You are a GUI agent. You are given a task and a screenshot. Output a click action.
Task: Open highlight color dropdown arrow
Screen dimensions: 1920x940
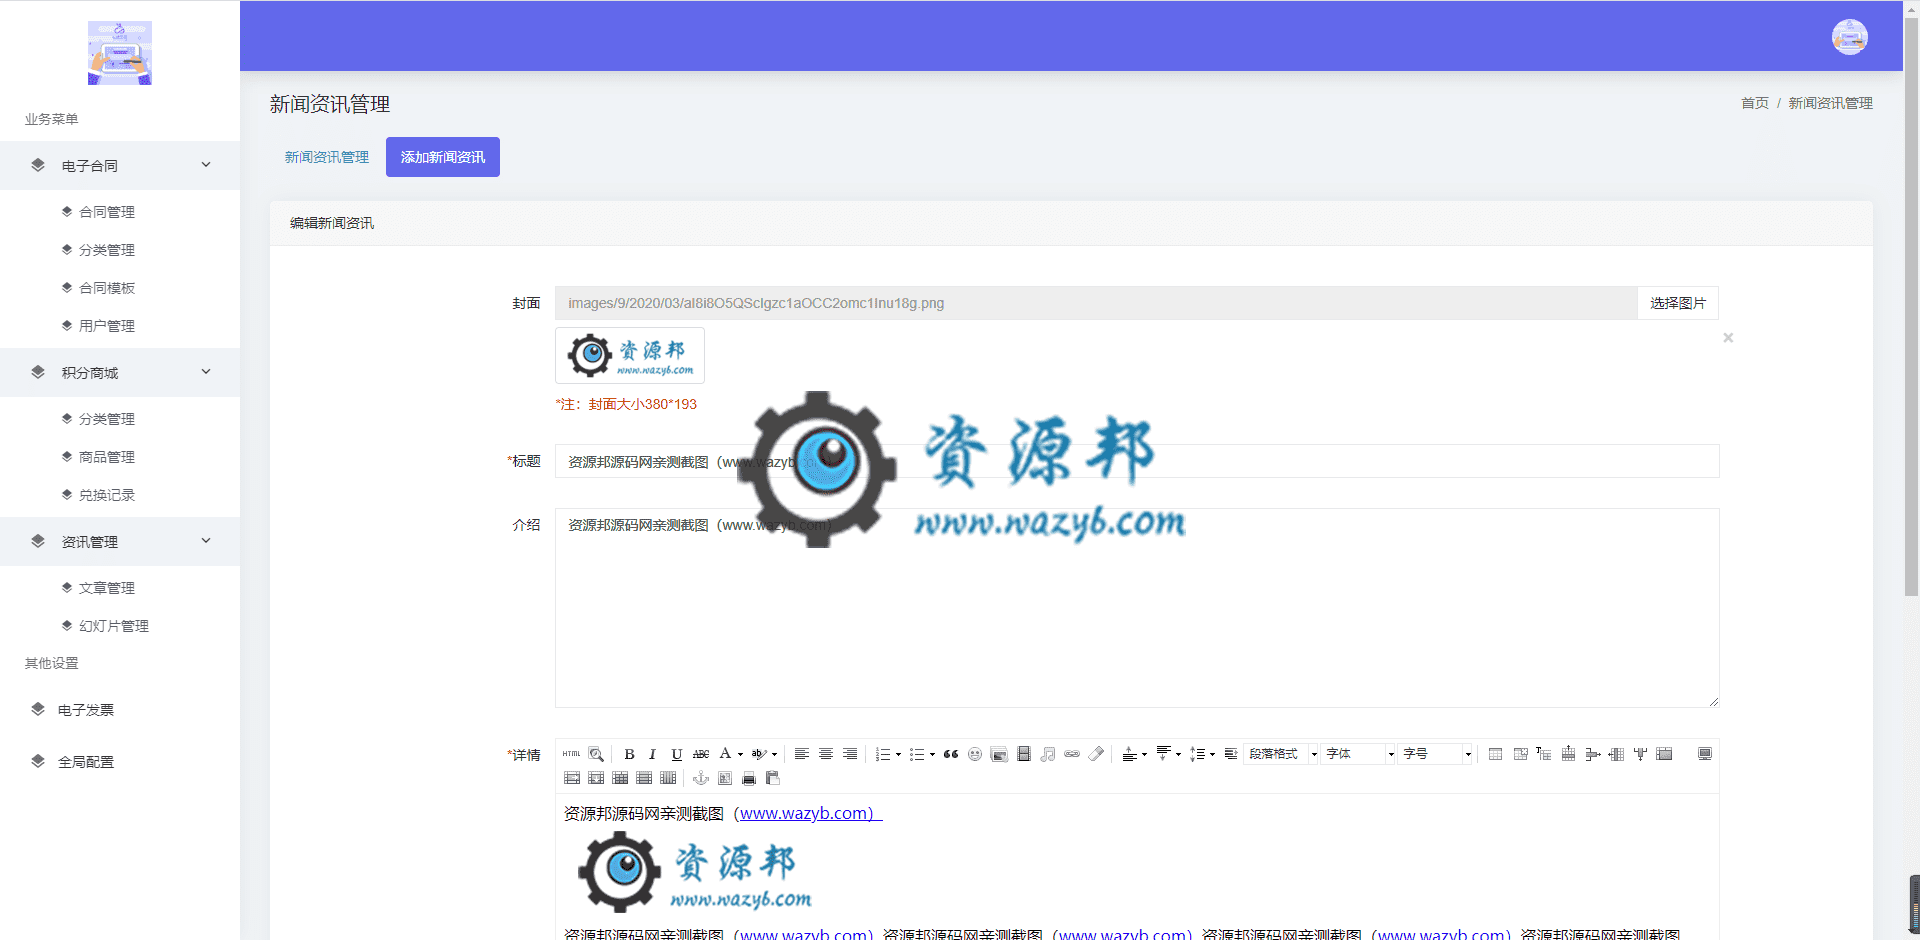pyautogui.click(x=774, y=754)
